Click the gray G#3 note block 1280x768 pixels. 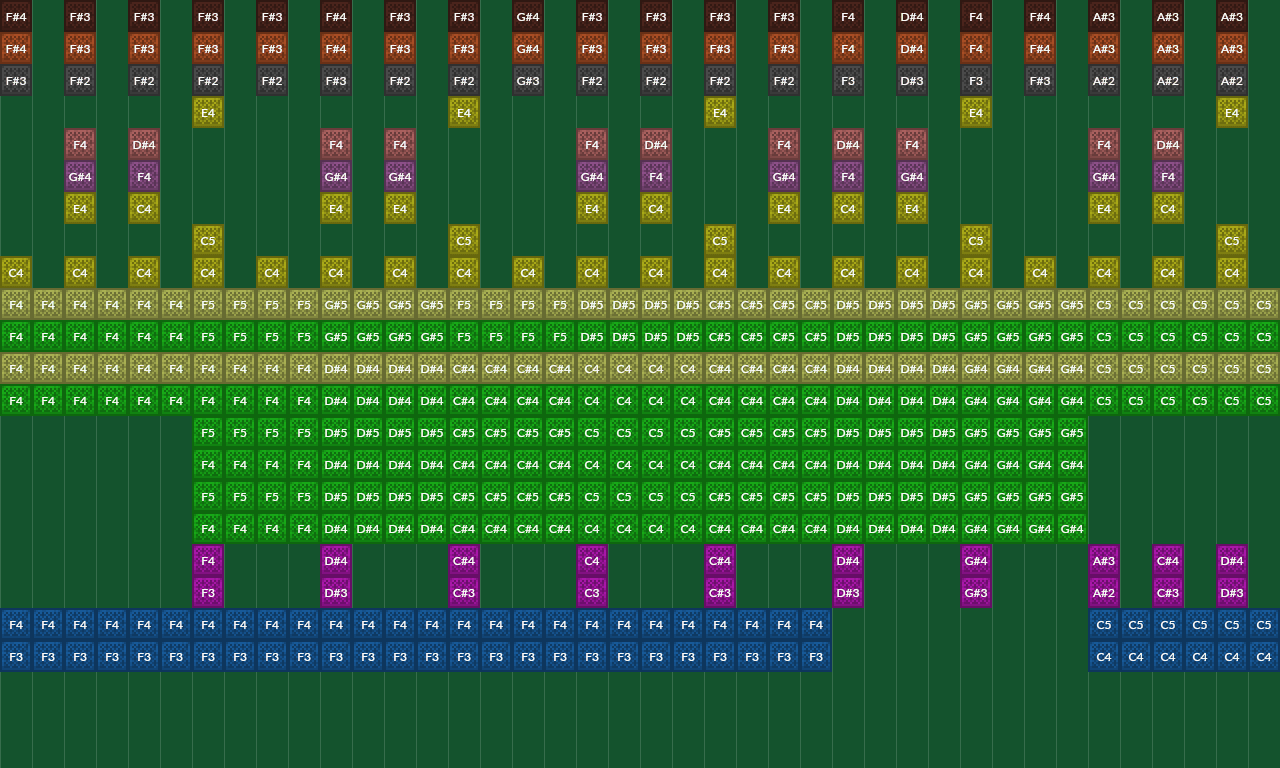tap(528, 81)
